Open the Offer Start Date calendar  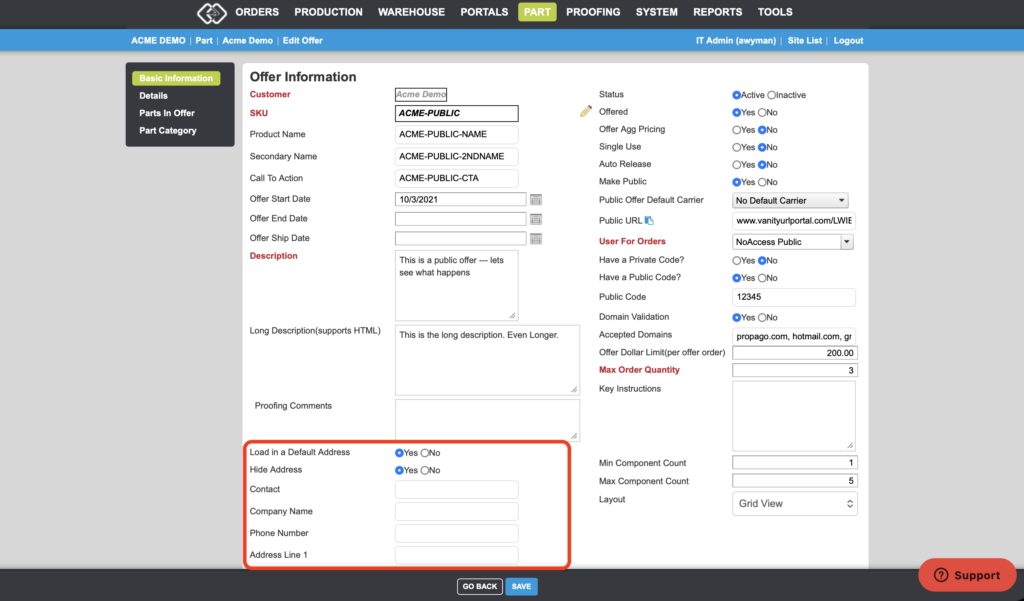pyautogui.click(x=536, y=199)
